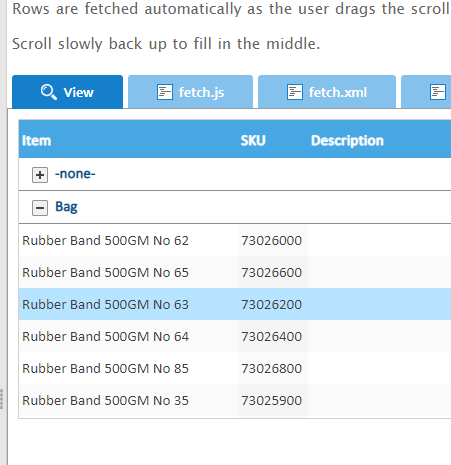The width and height of the screenshot is (451, 465).
Task: Switch to the fetch.xml tab
Action: 327,92
